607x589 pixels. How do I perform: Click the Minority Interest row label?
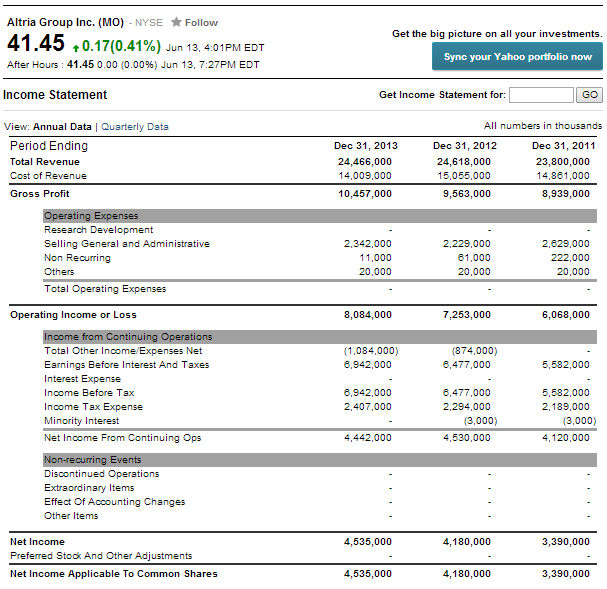tap(82, 421)
